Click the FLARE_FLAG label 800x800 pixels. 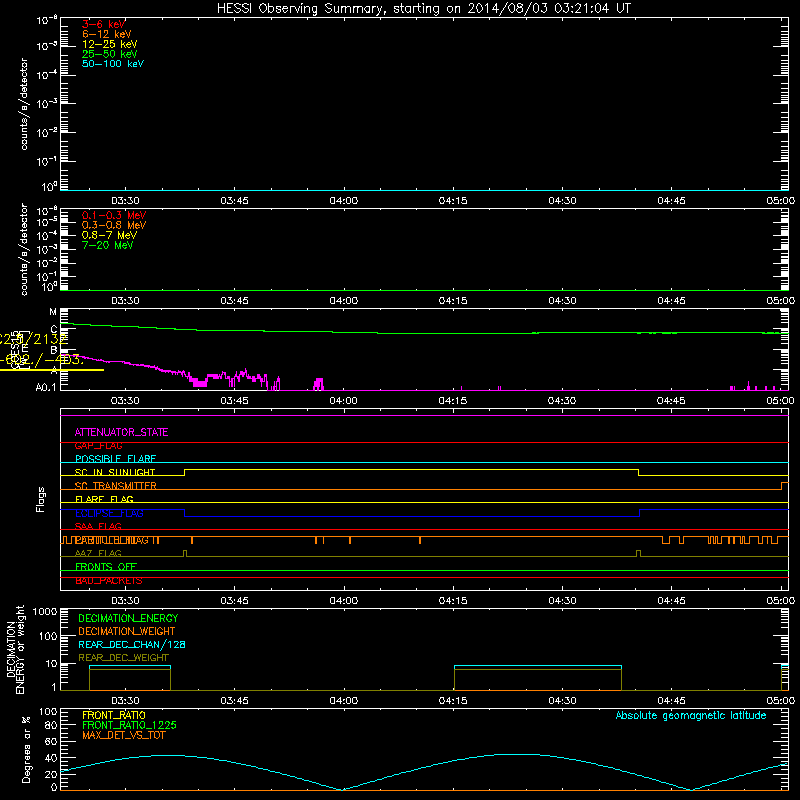click(x=104, y=499)
